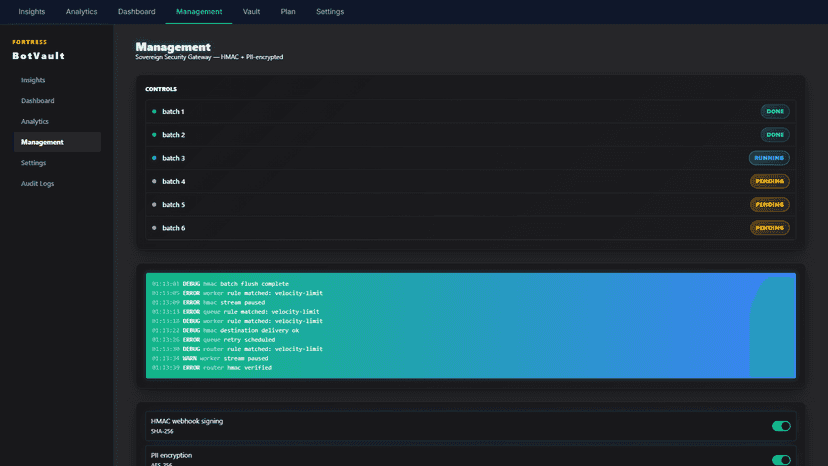This screenshot has width=828, height=466.
Task: Click the 'worker stream paused' WARN log line
Action: (210, 359)
